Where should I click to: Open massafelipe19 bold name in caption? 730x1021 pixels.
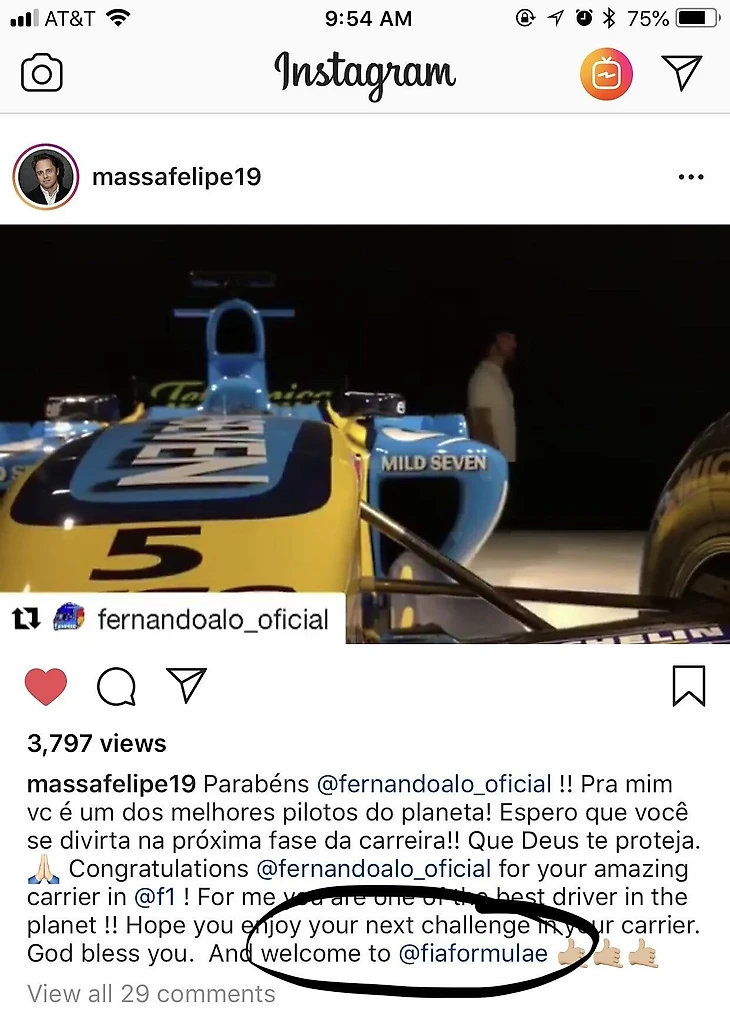(111, 783)
